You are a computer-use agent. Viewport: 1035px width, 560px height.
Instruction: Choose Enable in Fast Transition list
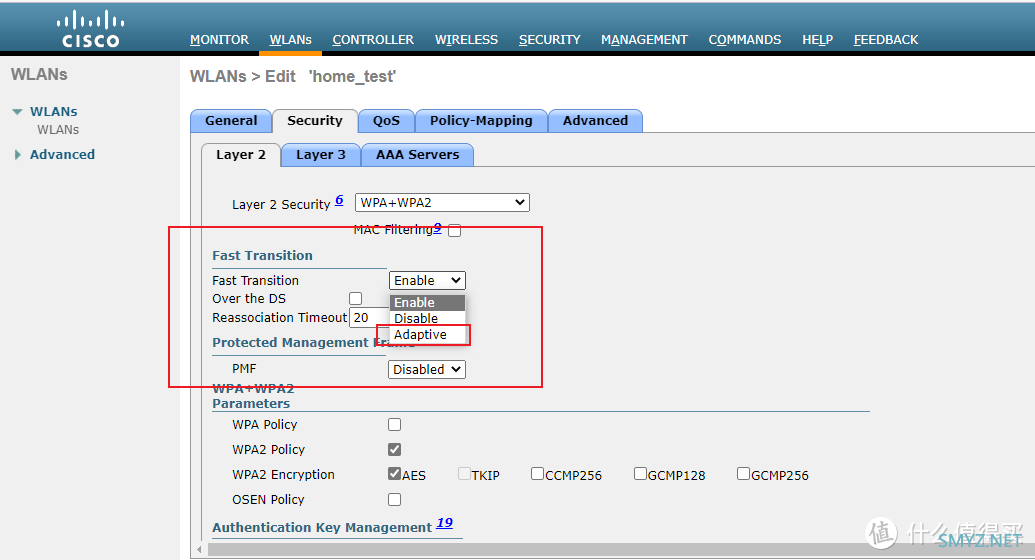tap(428, 302)
